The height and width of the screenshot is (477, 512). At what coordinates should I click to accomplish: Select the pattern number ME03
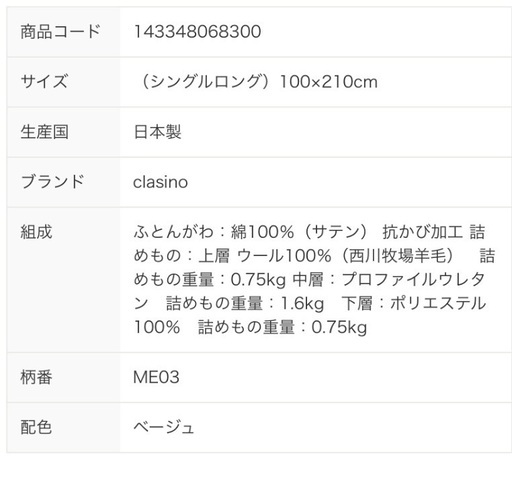pyautogui.click(x=156, y=378)
